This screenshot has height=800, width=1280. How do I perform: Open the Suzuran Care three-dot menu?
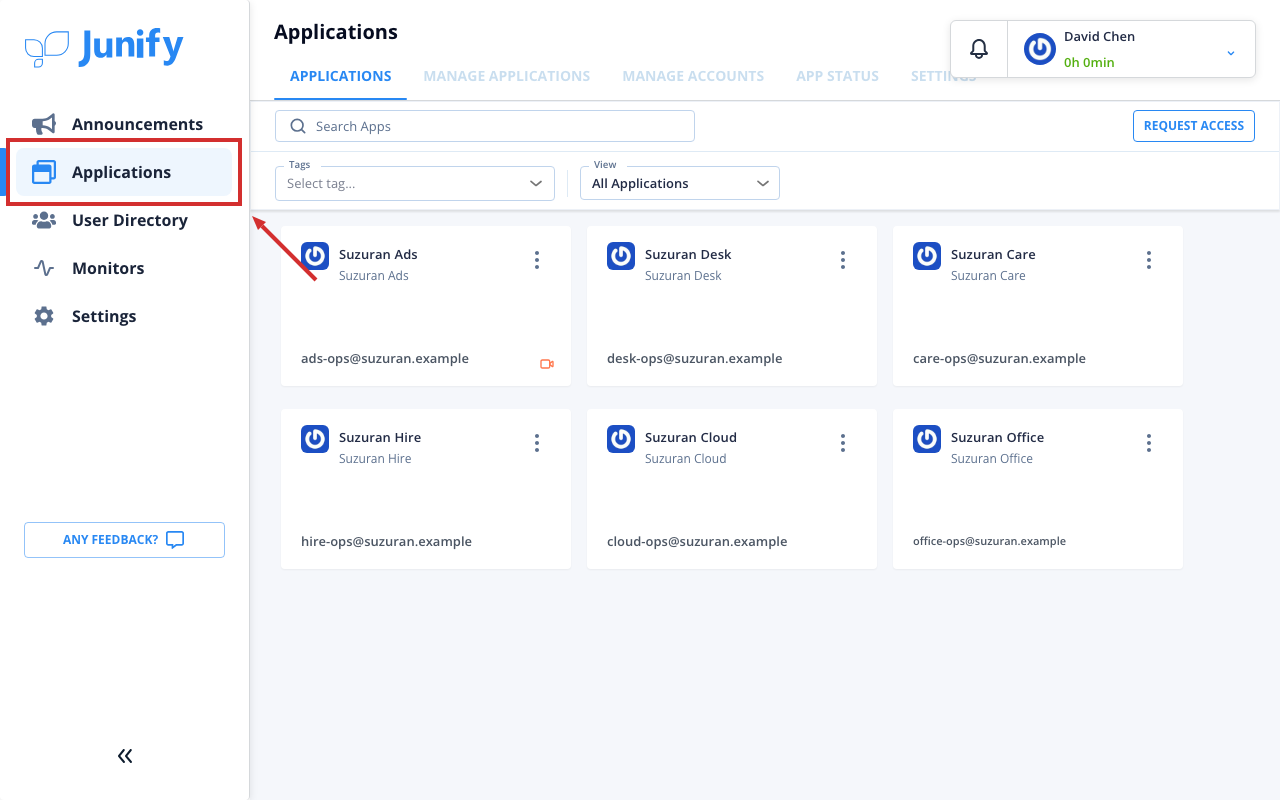tap(1149, 260)
